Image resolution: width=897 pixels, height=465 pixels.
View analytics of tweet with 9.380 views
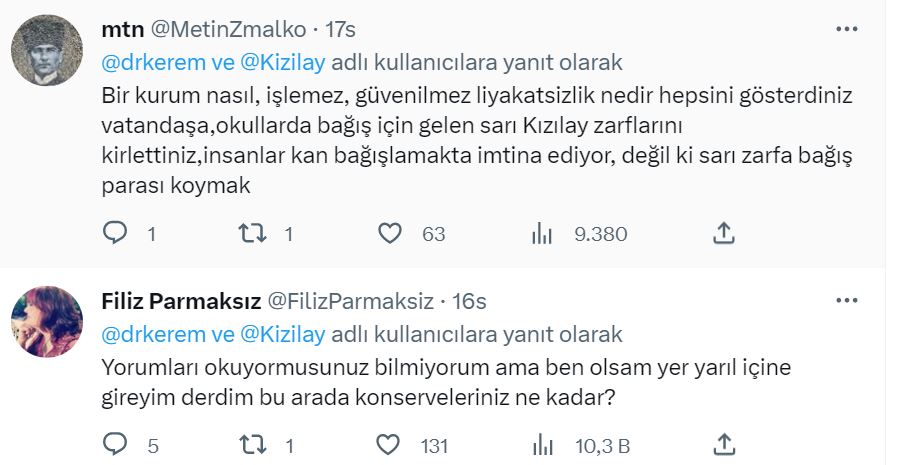542,234
